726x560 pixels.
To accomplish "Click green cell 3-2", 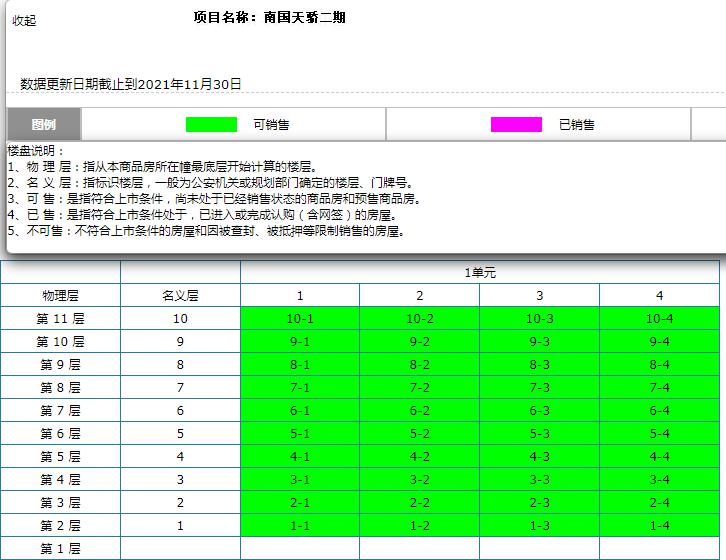I will 419,479.
